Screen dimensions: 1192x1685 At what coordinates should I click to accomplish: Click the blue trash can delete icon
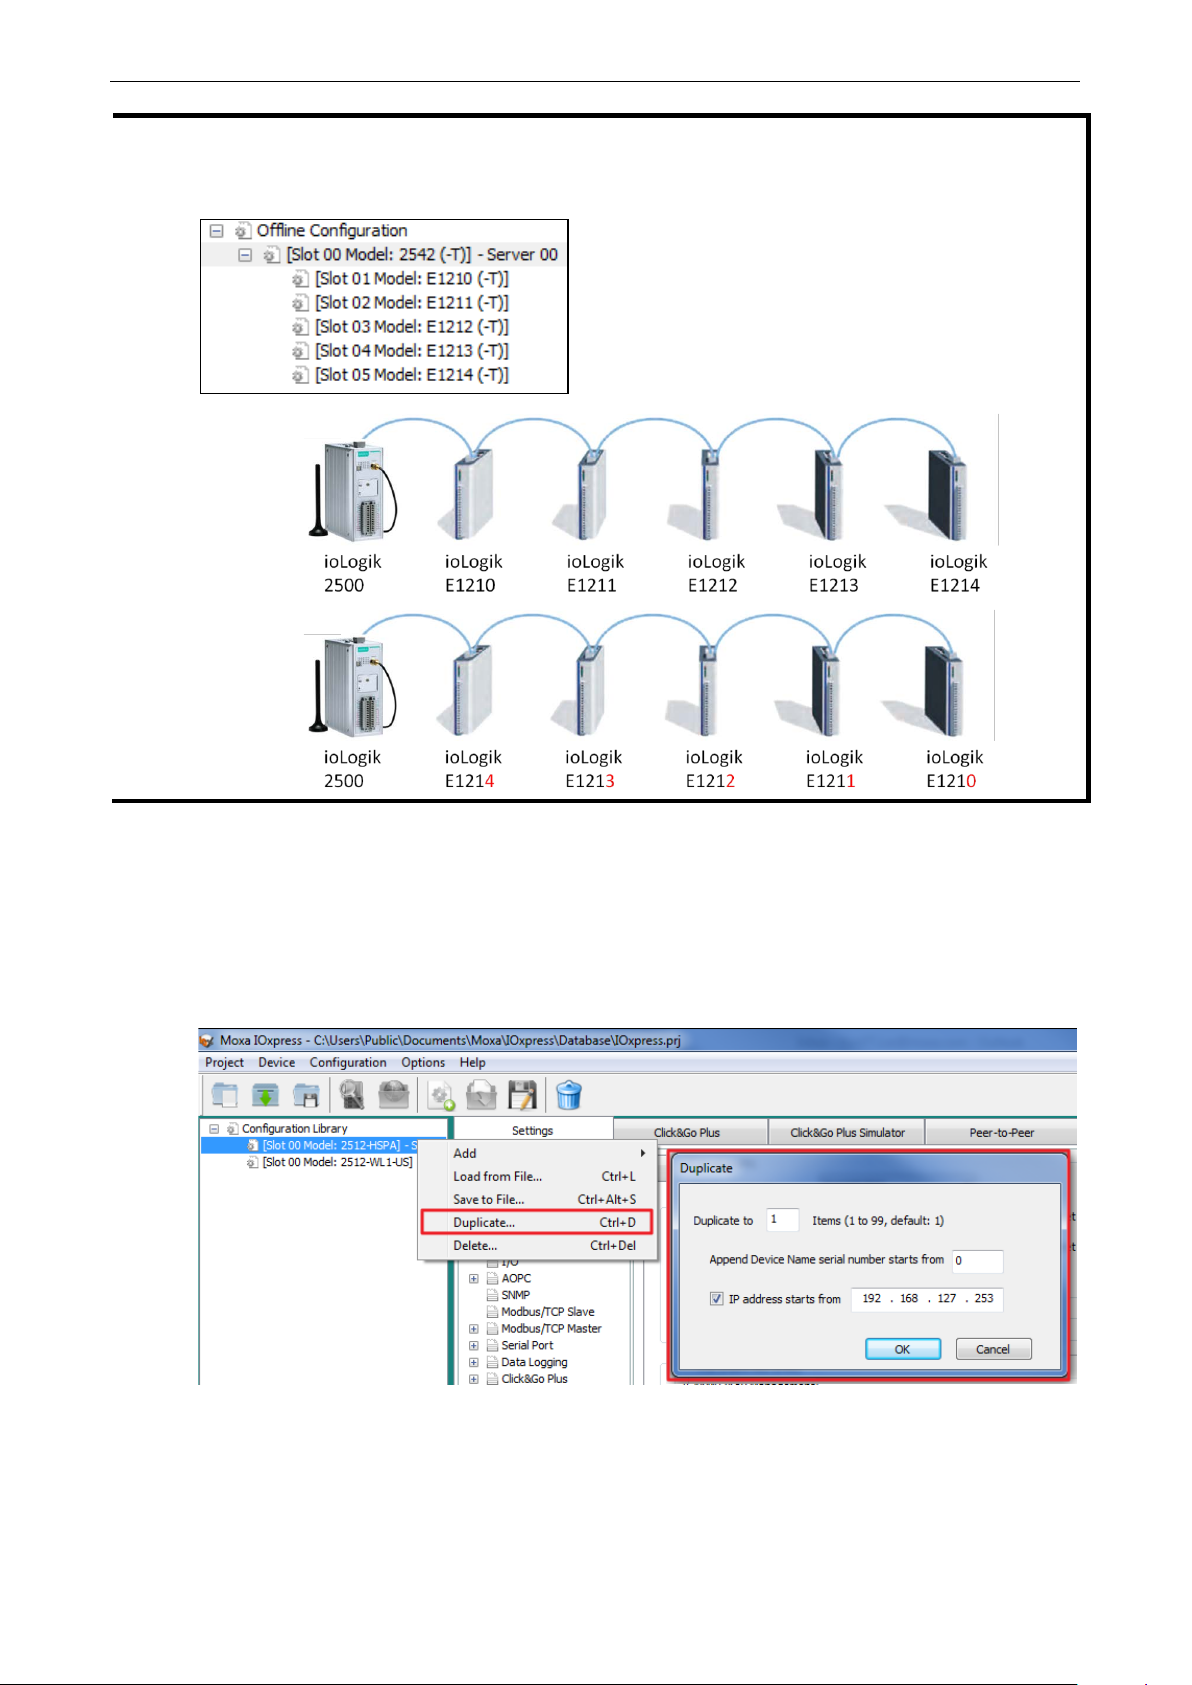click(569, 1095)
